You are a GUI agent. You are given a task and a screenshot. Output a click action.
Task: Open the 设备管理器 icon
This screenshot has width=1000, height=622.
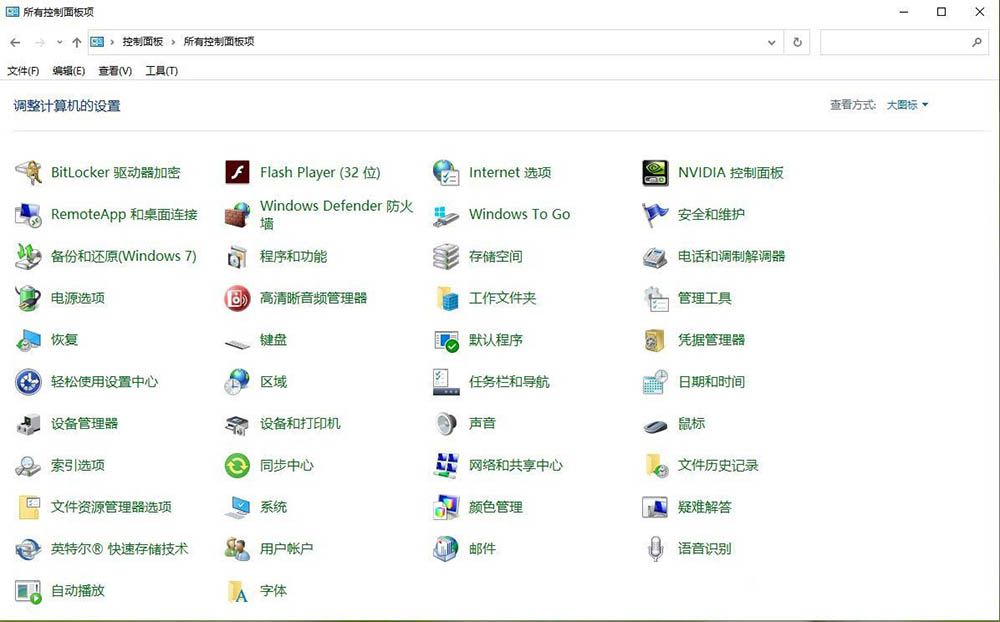coord(28,424)
